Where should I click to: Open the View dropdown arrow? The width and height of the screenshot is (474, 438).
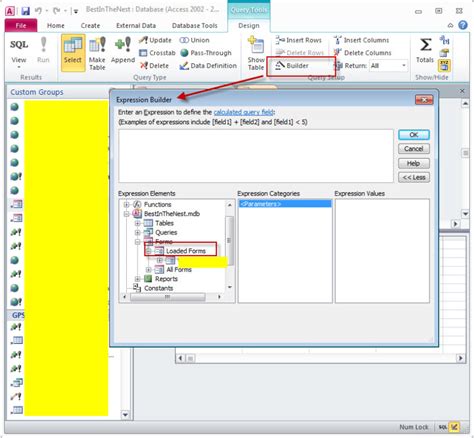click(x=19, y=67)
